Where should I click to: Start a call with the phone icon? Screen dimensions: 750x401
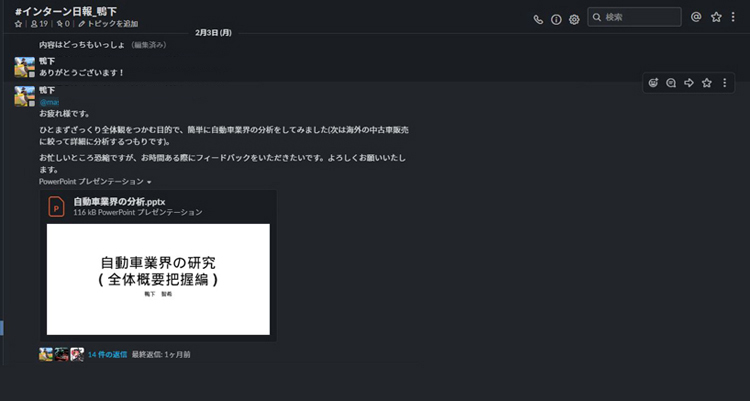[x=538, y=20]
